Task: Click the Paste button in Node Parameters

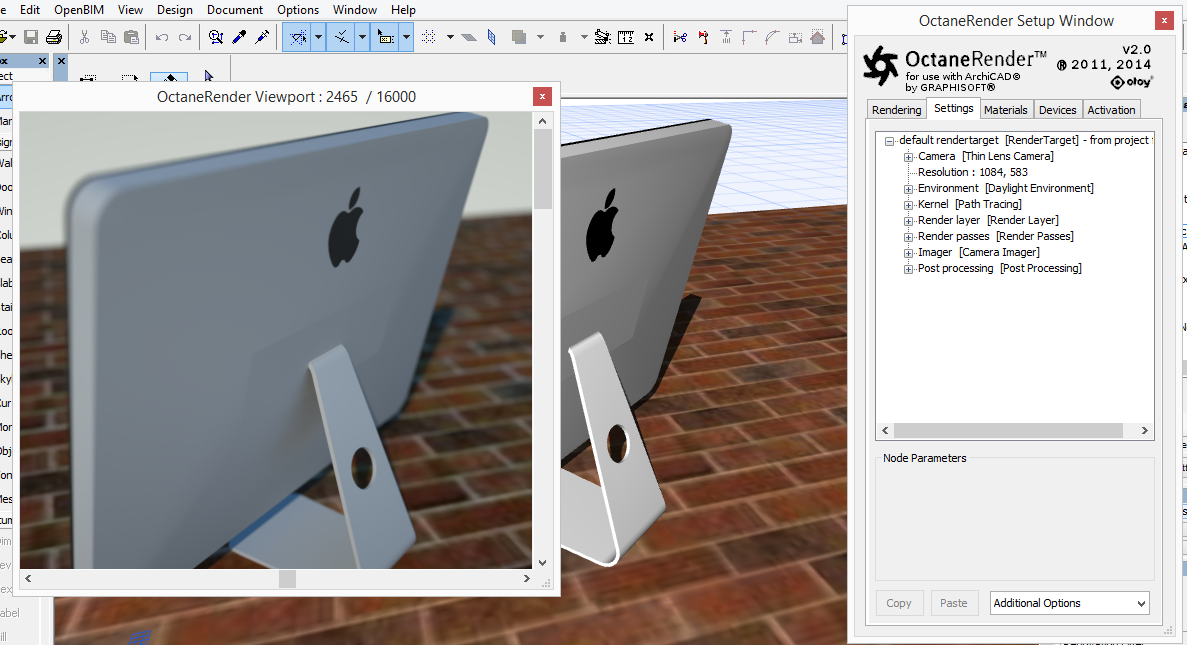Action: [954, 603]
